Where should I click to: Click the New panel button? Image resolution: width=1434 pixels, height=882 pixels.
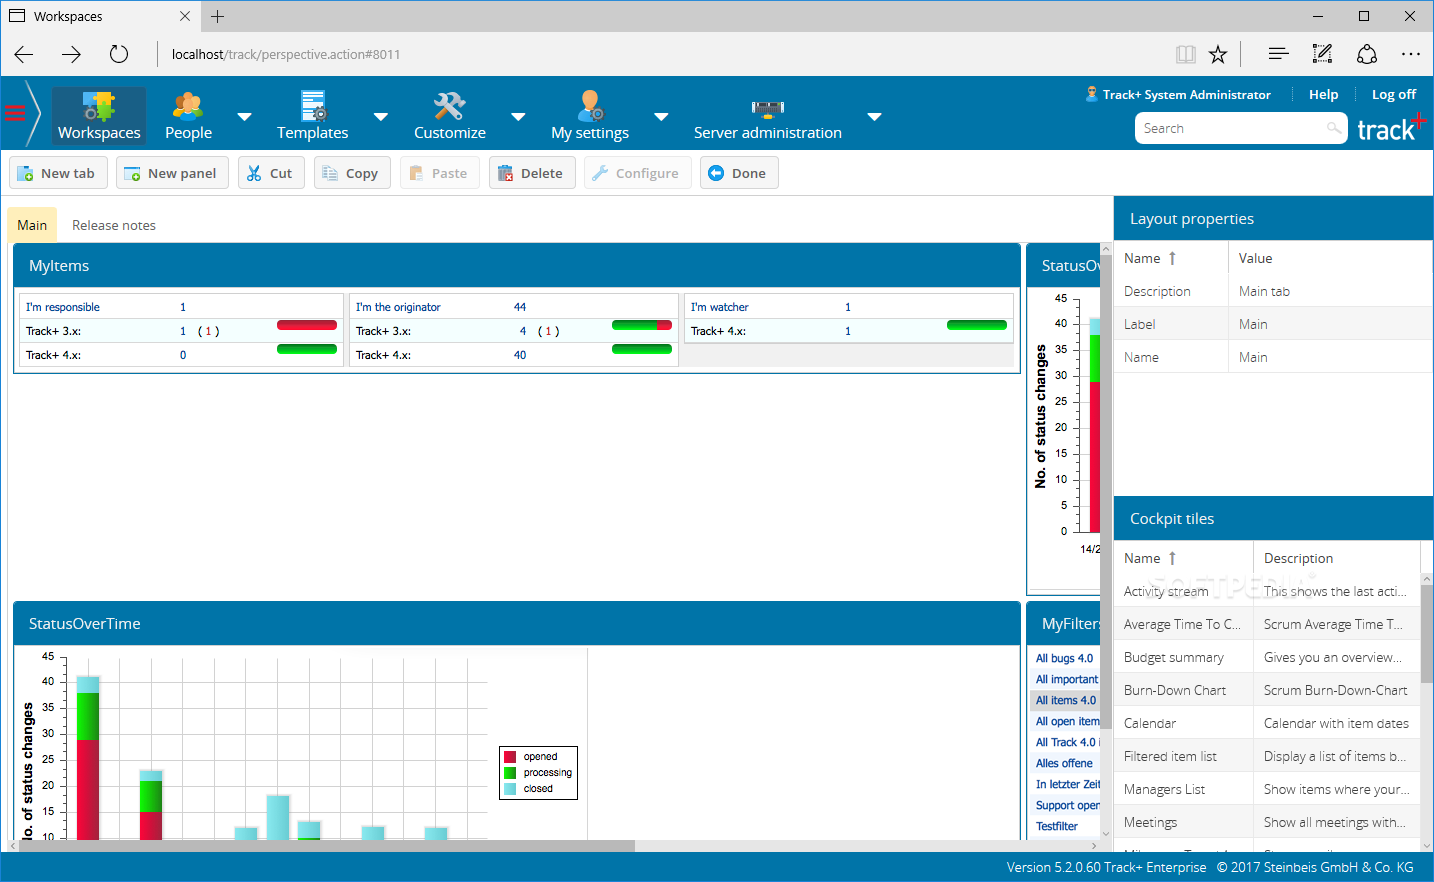[x=172, y=173]
